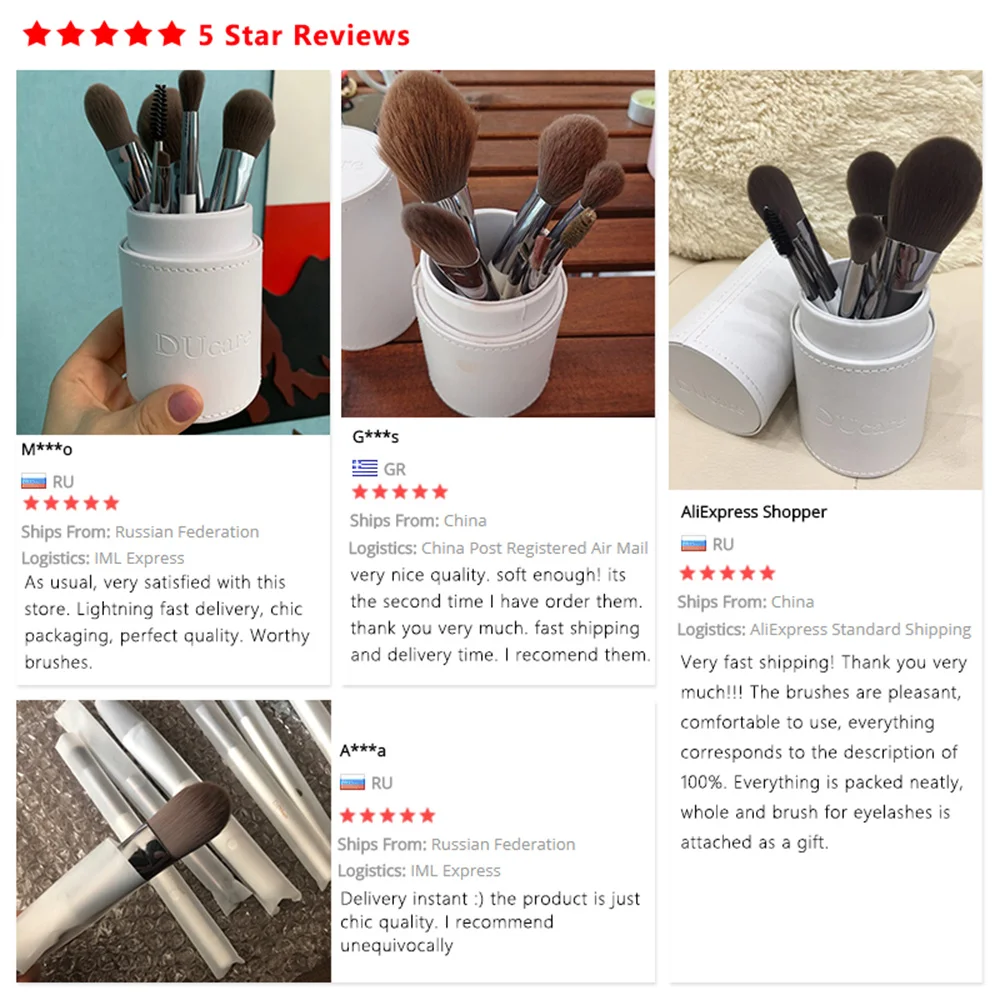The width and height of the screenshot is (1000, 1000).
Task: Click the five-star rating in M***o's review
Action: pos(71,503)
